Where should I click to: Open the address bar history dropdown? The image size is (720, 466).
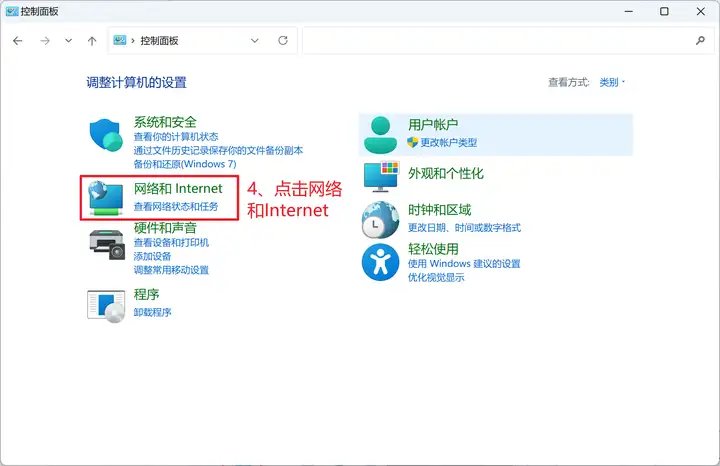254,40
